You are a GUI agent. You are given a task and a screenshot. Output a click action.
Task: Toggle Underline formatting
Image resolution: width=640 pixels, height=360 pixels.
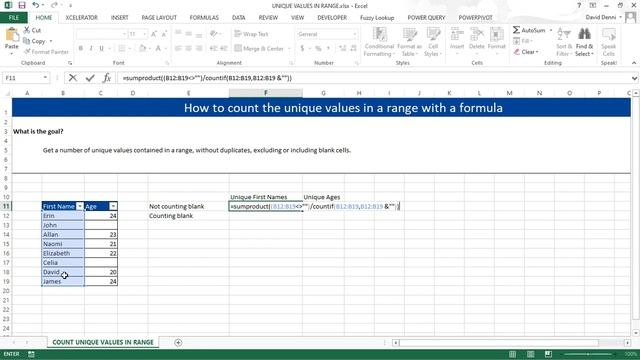(102, 48)
